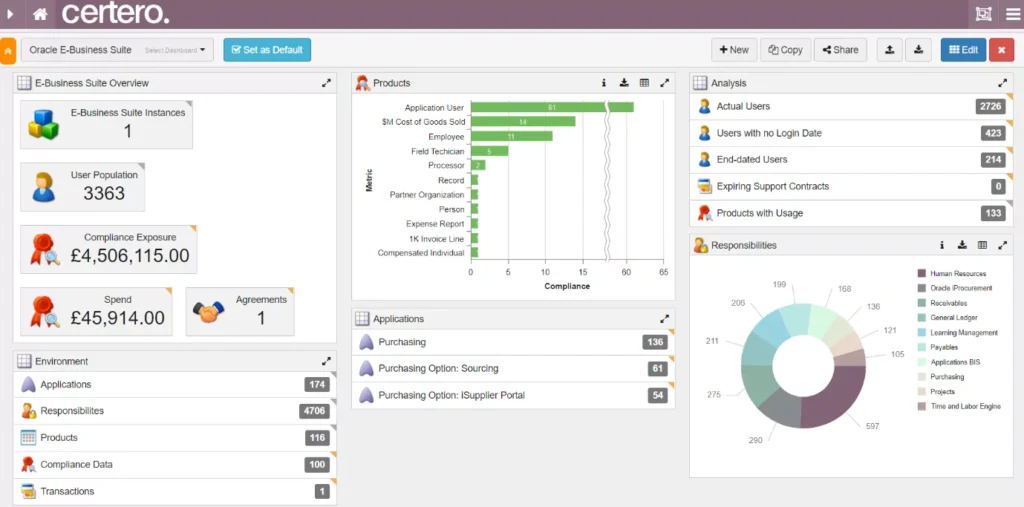The width and height of the screenshot is (1024, 507).
Task: Expand the Analysis panel
Action: (x=1002, y=83)
